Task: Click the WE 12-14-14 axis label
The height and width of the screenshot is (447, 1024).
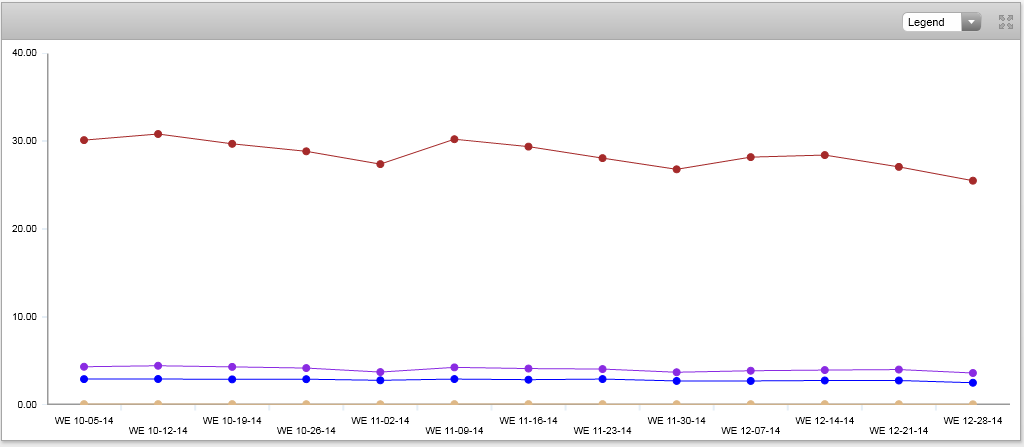Action: coord(825,421)
